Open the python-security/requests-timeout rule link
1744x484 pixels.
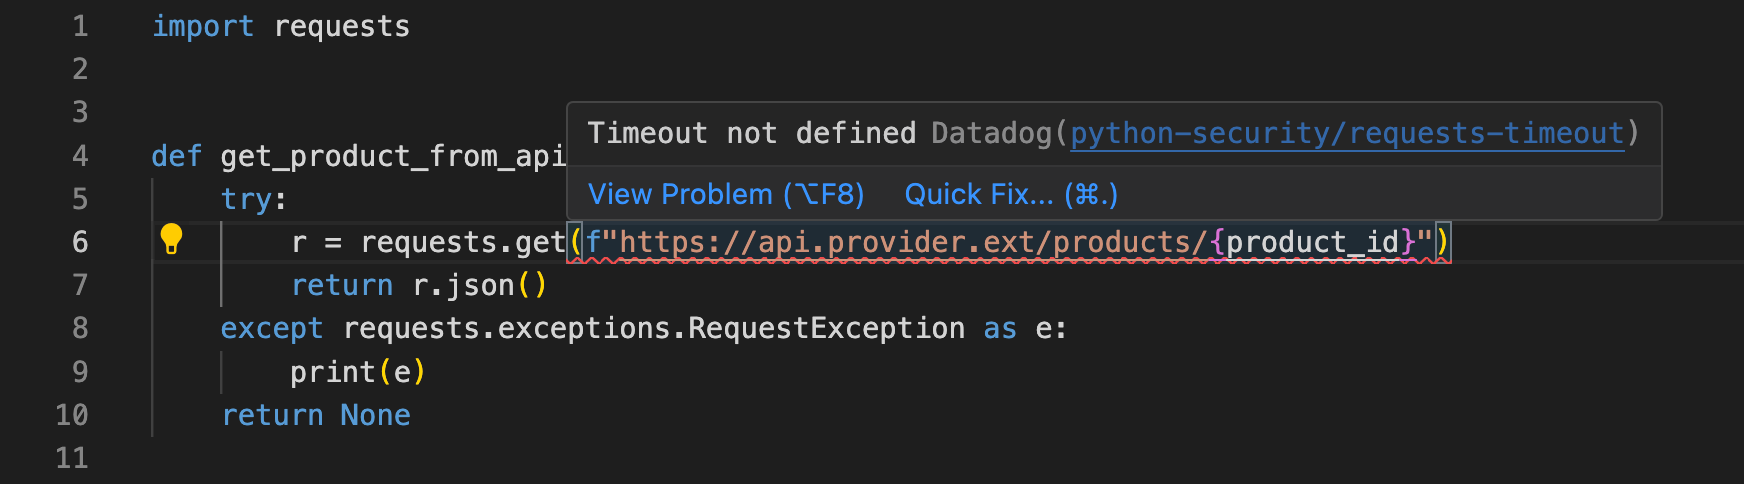click(1346, 133)
